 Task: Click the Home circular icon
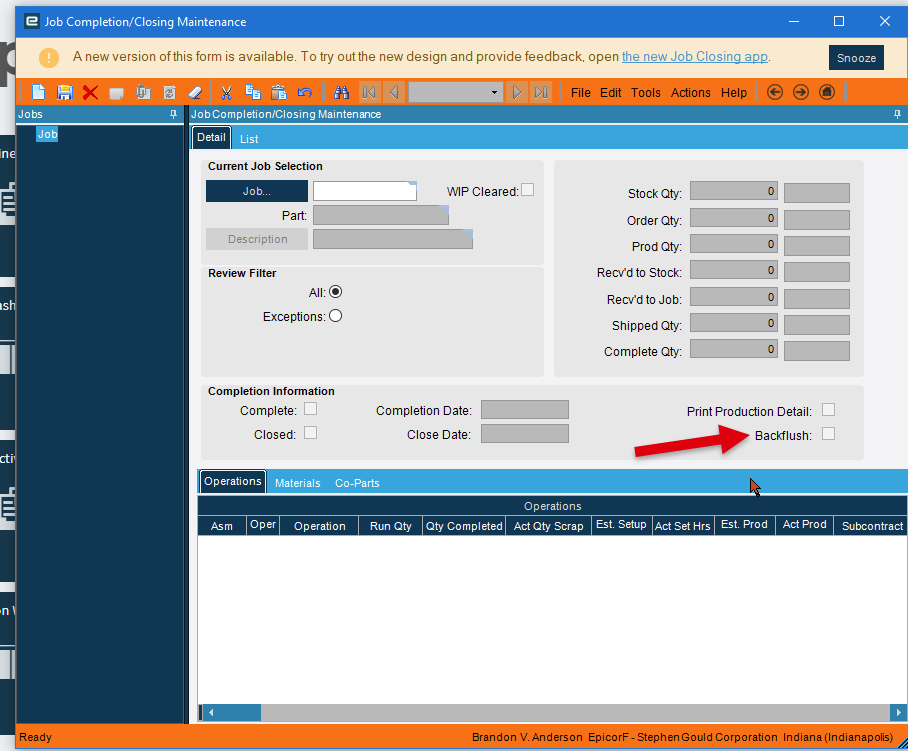(827, 92)
